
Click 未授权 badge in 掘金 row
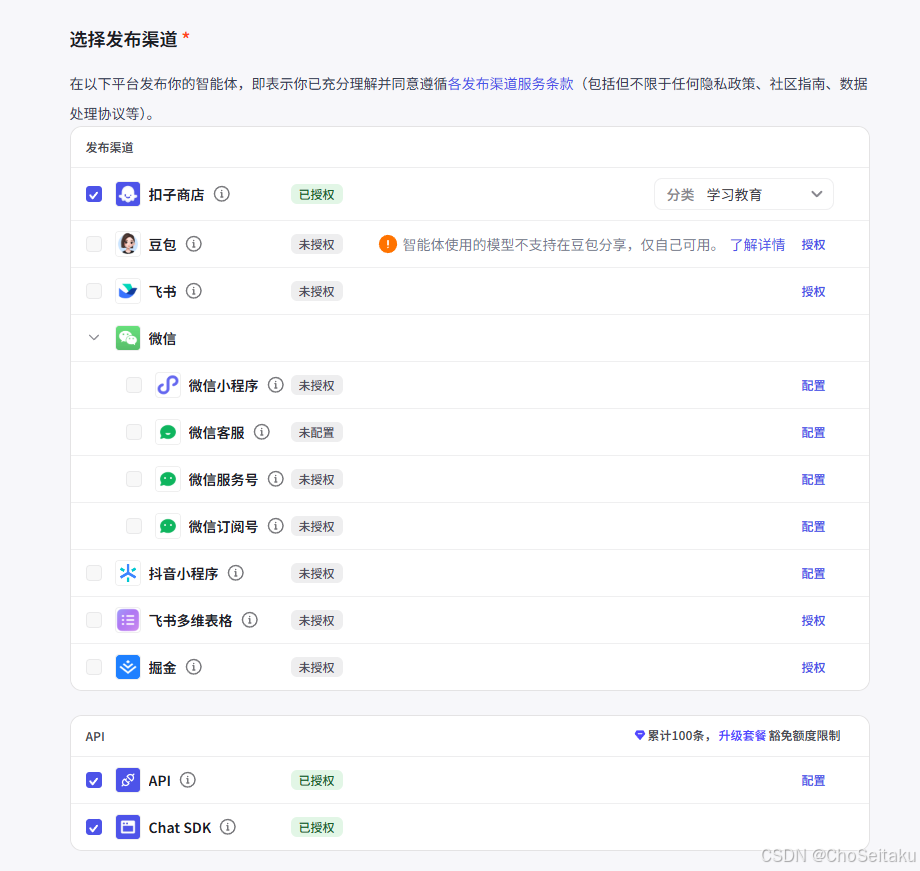coord(317,667)
